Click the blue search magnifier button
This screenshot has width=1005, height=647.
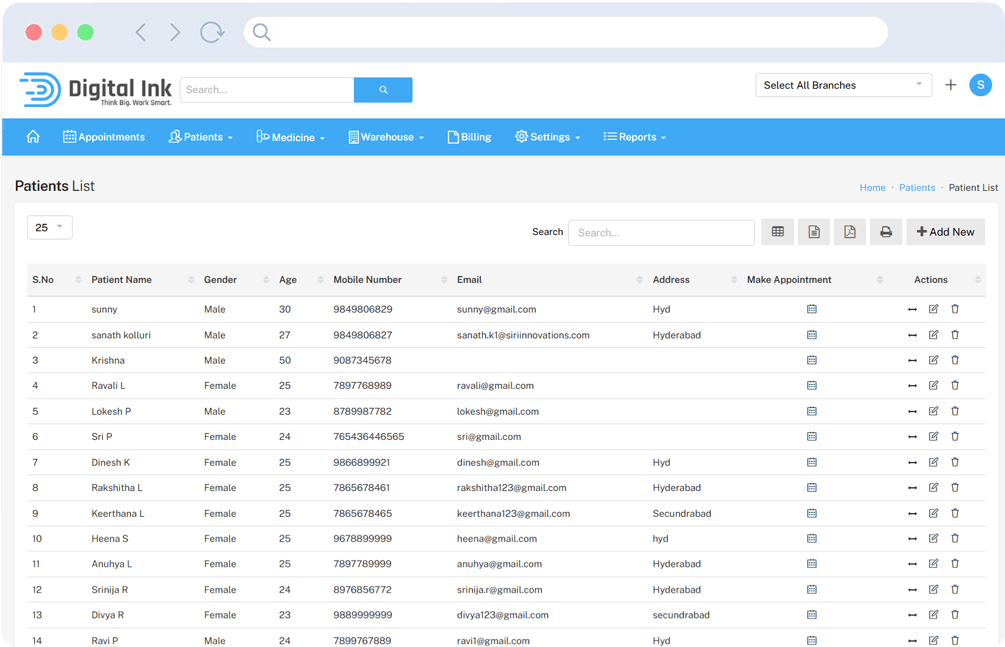click(383, 90)
